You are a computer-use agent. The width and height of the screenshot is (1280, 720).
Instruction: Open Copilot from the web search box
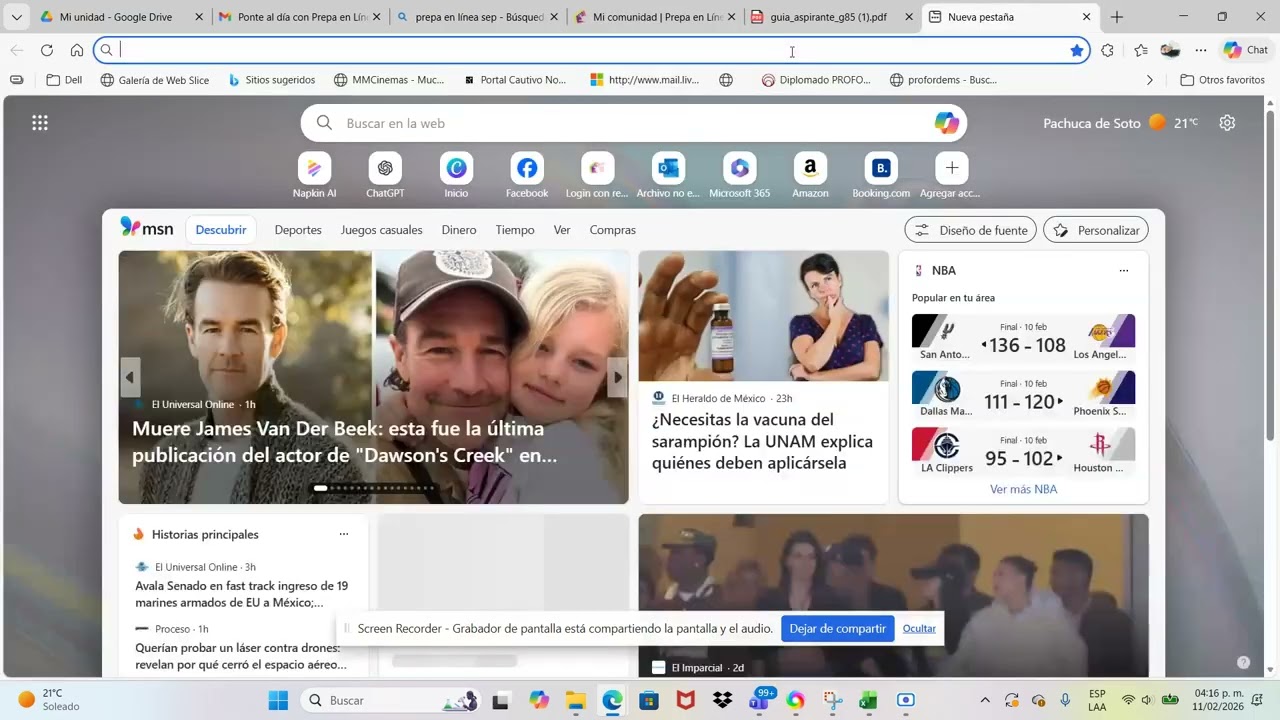pyautogui.click(x=946, y=123)
